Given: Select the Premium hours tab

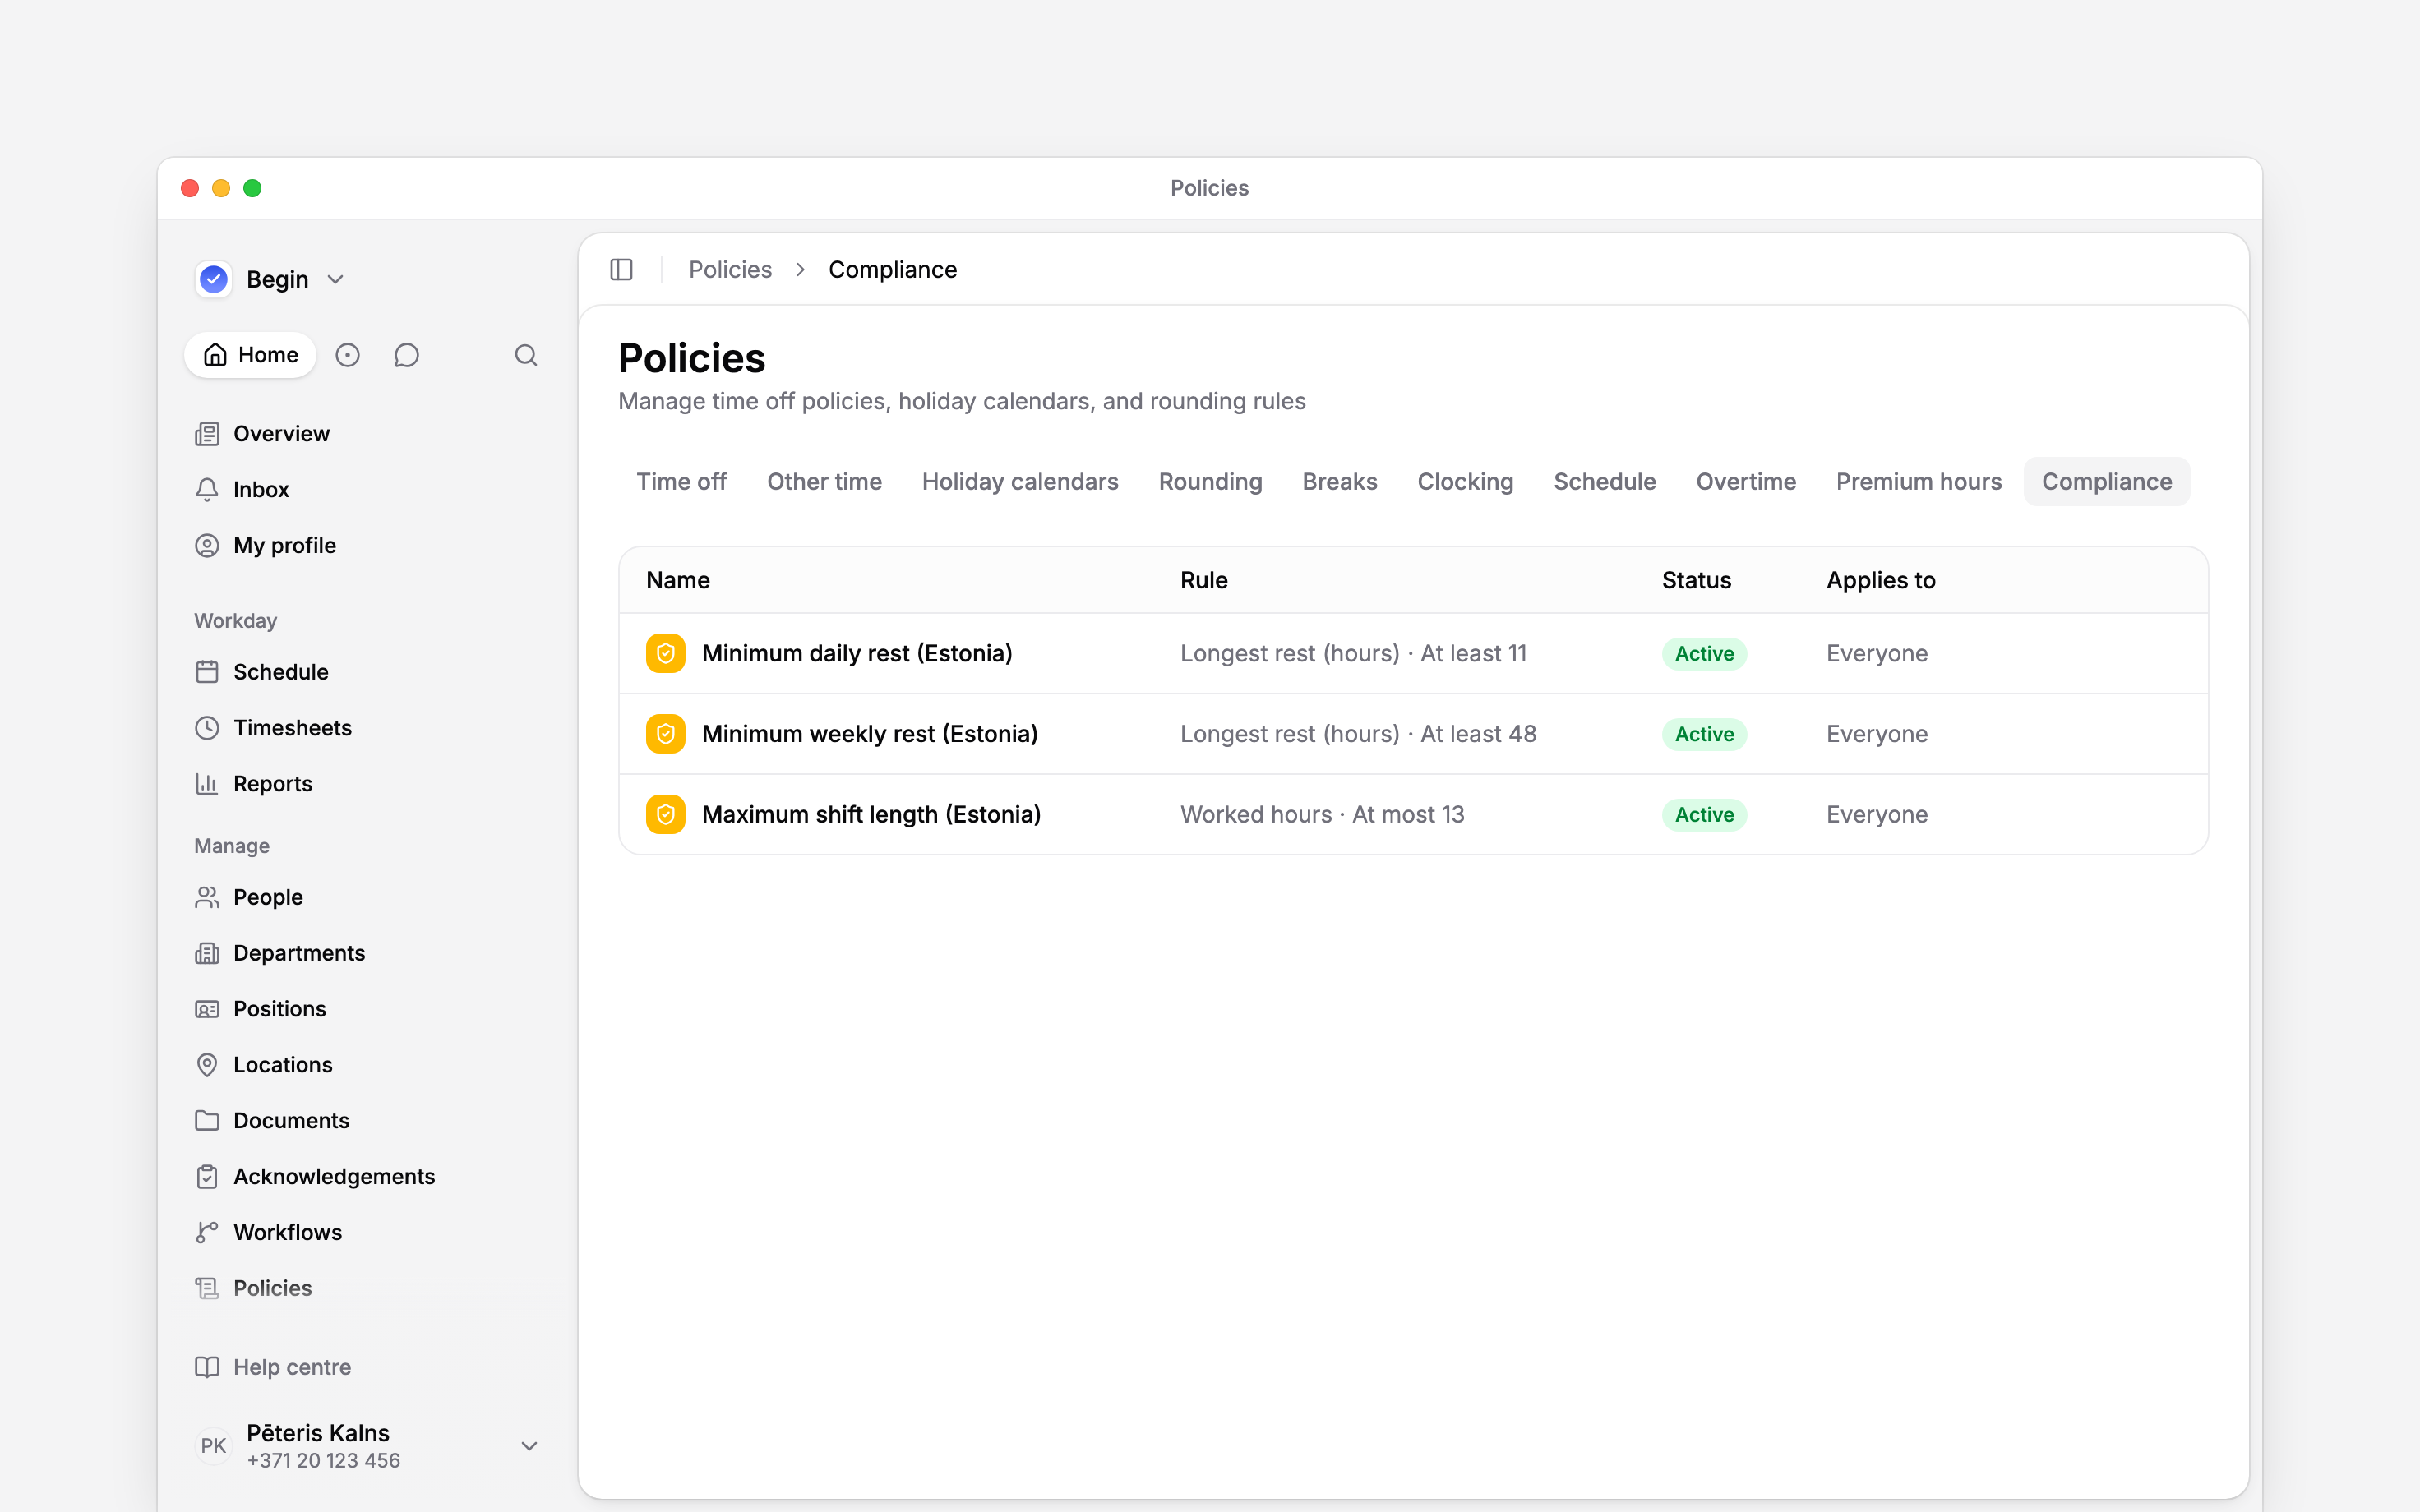Looking at the screenshot, I should pyautogui.click(x=1919, y=482).
